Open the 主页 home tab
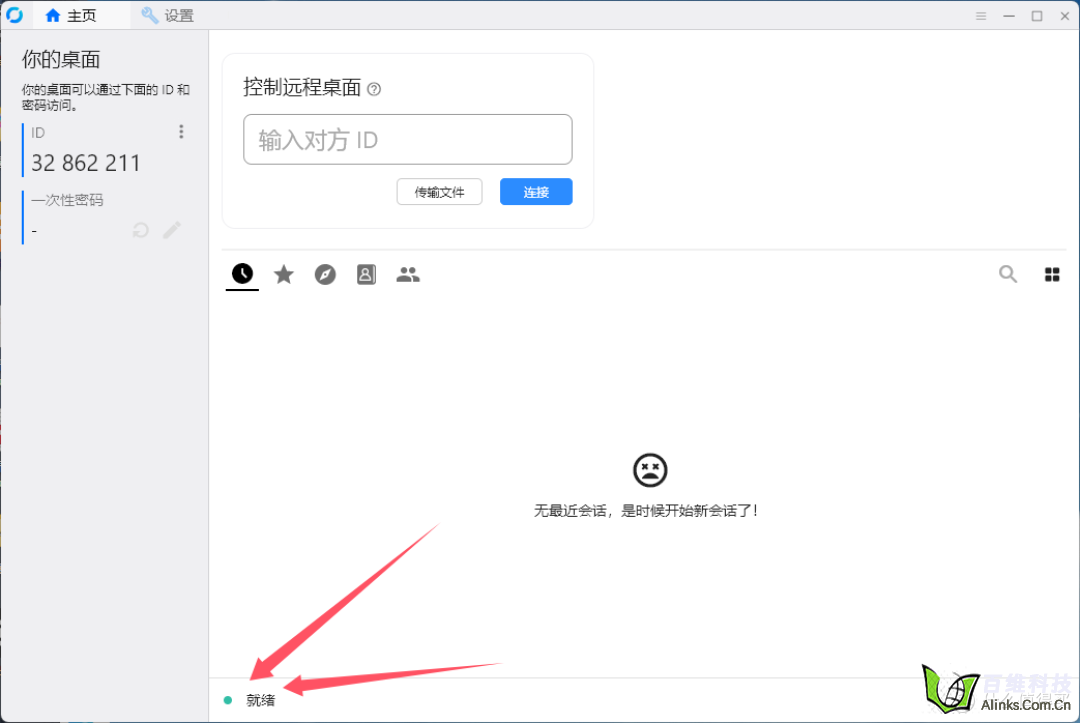This screenshot has height=723, width=1080. 70,16
